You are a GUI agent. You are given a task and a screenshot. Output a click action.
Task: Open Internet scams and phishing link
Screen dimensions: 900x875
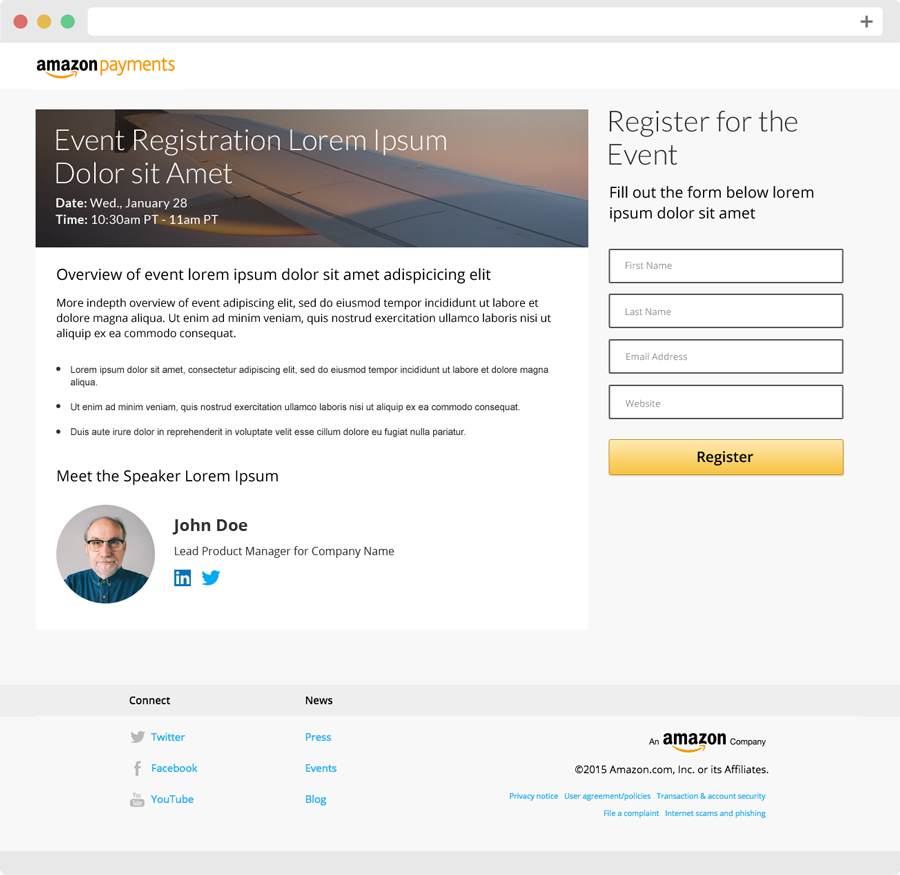coord(715,813)
